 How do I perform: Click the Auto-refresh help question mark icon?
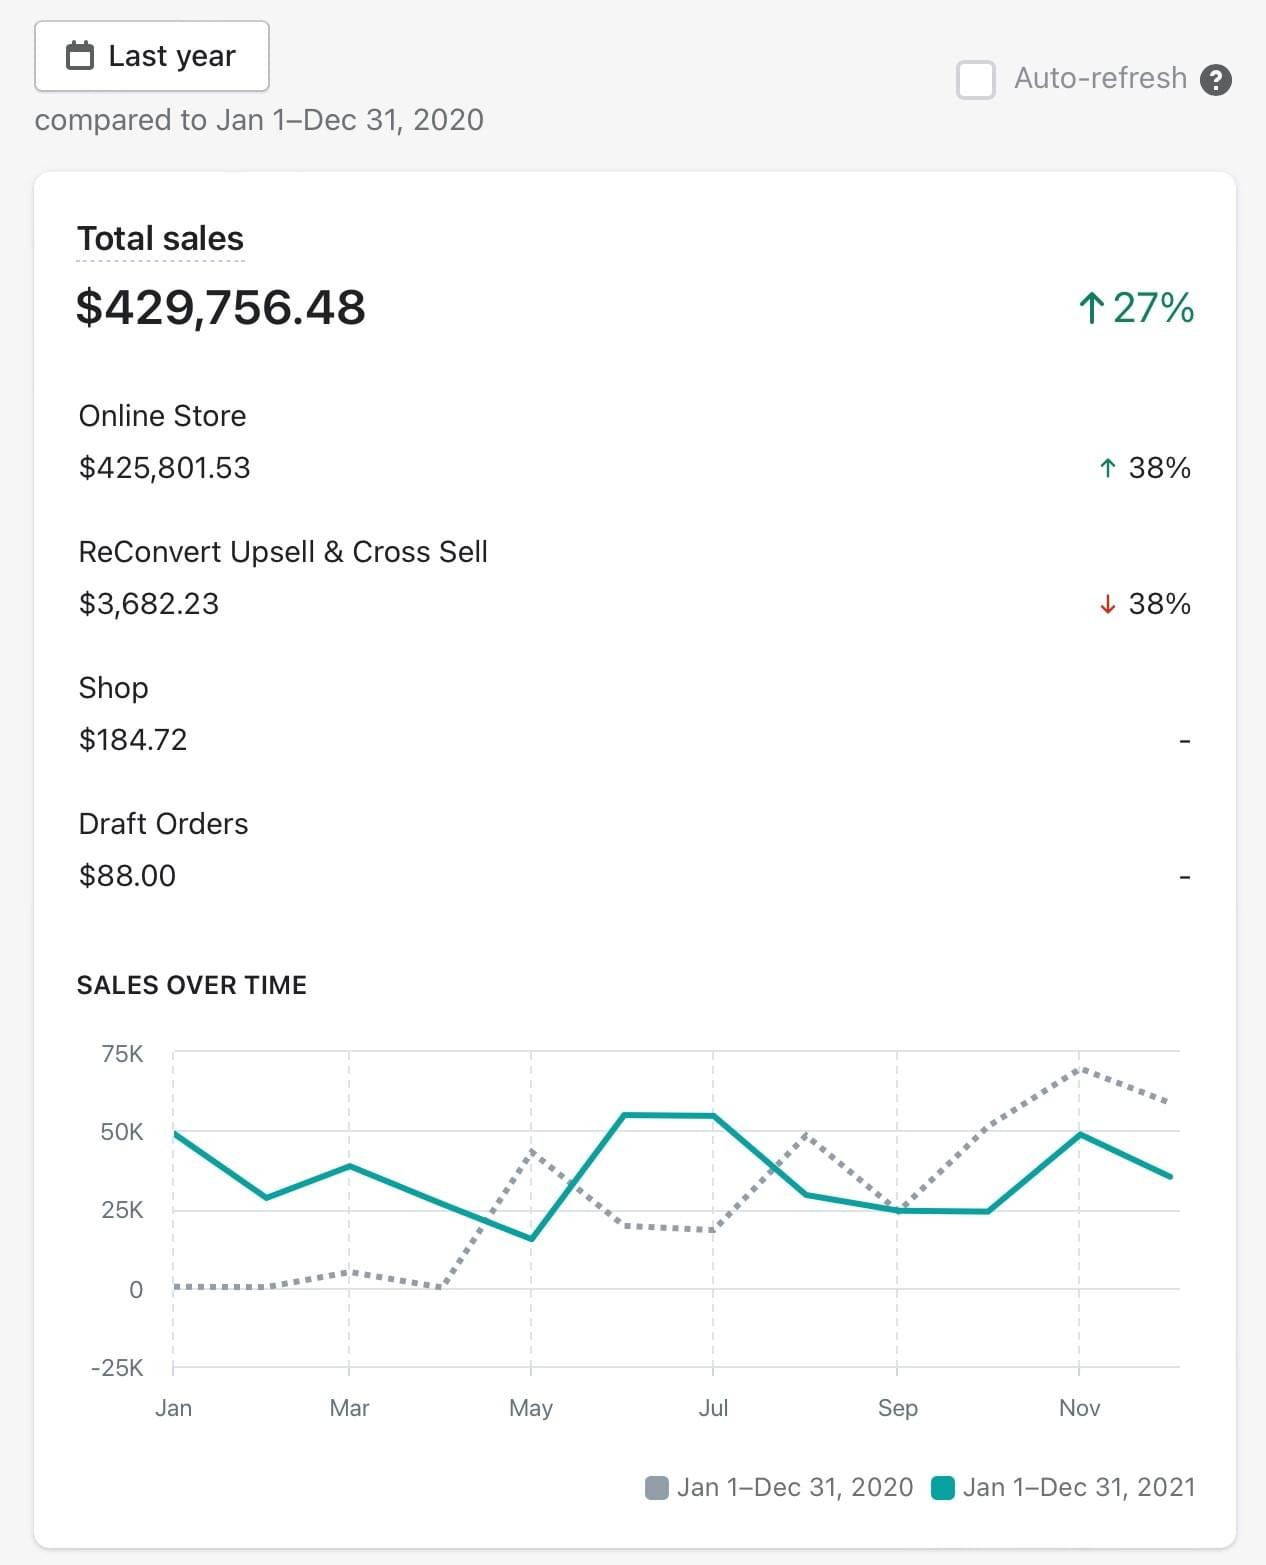1215,79
